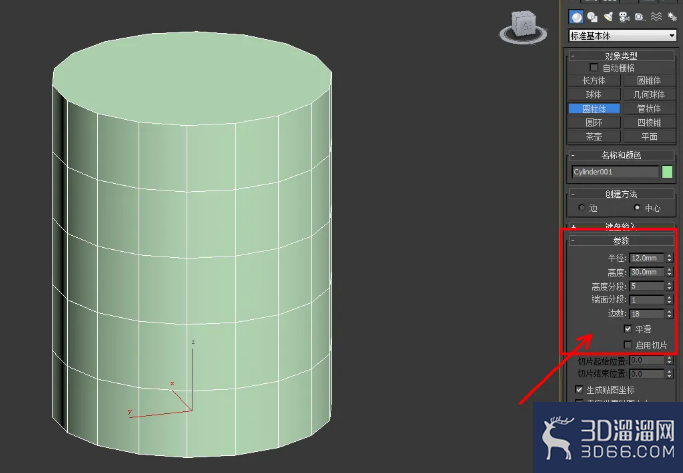Click the Cylinder001 object name field
The width and height of the screenshot is (683, 473).
point(615,172)
